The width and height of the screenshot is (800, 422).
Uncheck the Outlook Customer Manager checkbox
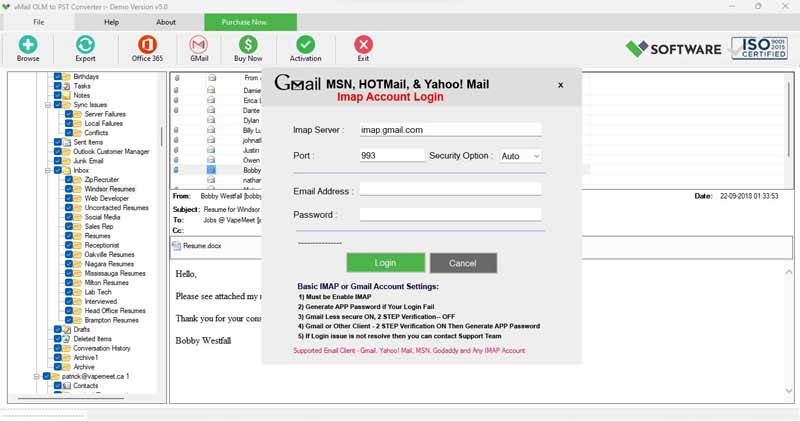coord(58,152)
